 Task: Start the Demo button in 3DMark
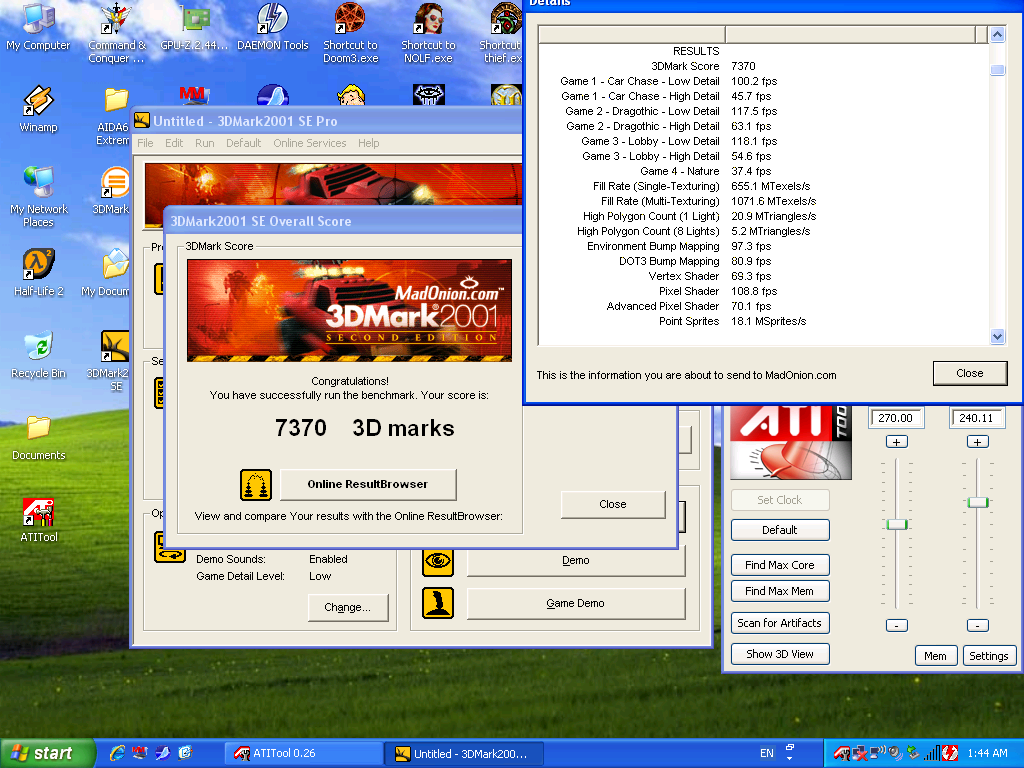click(x=575, y=561)
